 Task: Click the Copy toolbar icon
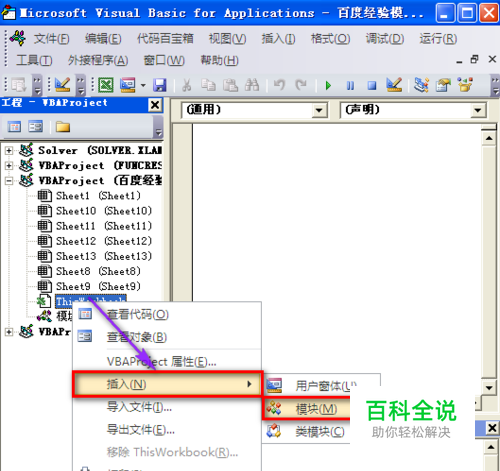click(208, 85)
